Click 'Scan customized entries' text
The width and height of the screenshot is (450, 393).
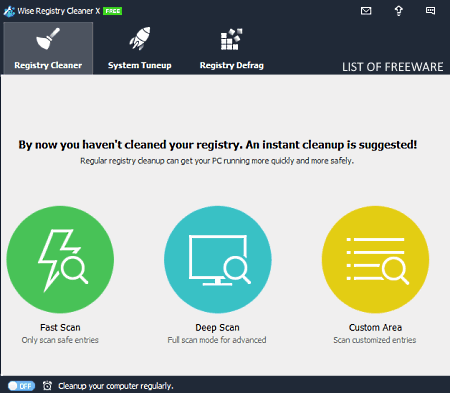375,340
